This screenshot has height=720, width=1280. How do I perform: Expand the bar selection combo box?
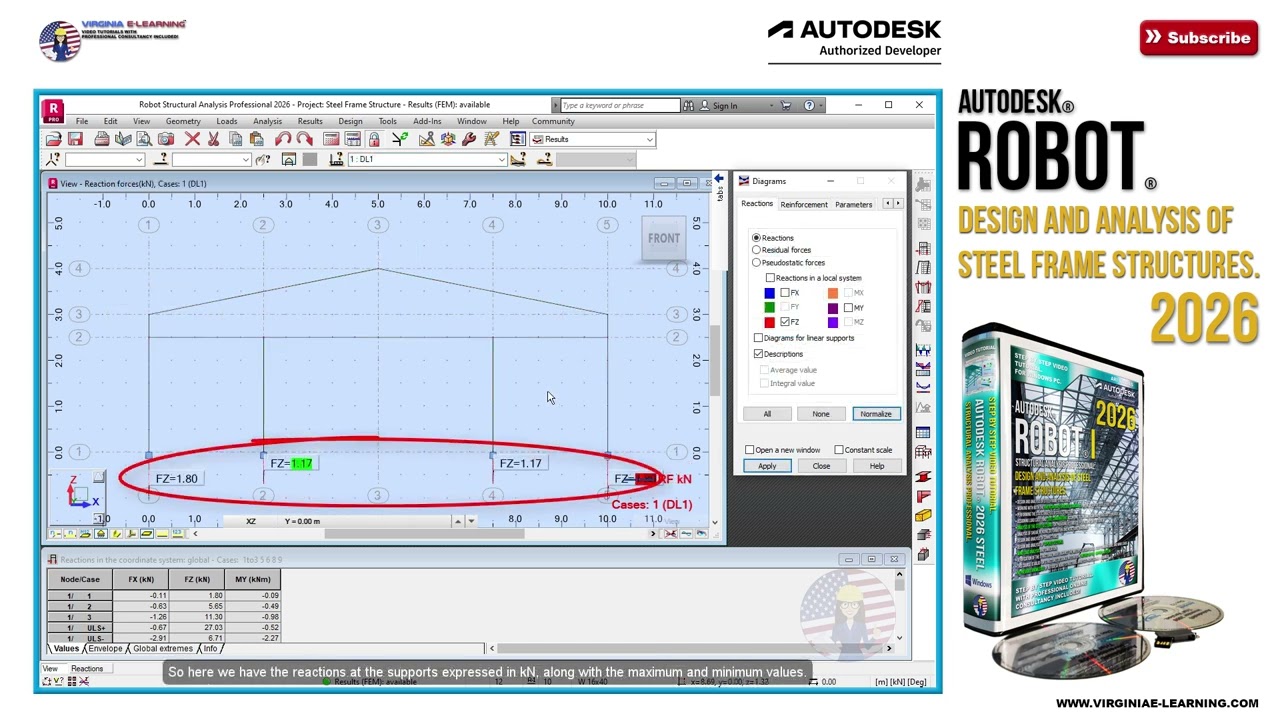pyautogui.click(x=245, y=159)
